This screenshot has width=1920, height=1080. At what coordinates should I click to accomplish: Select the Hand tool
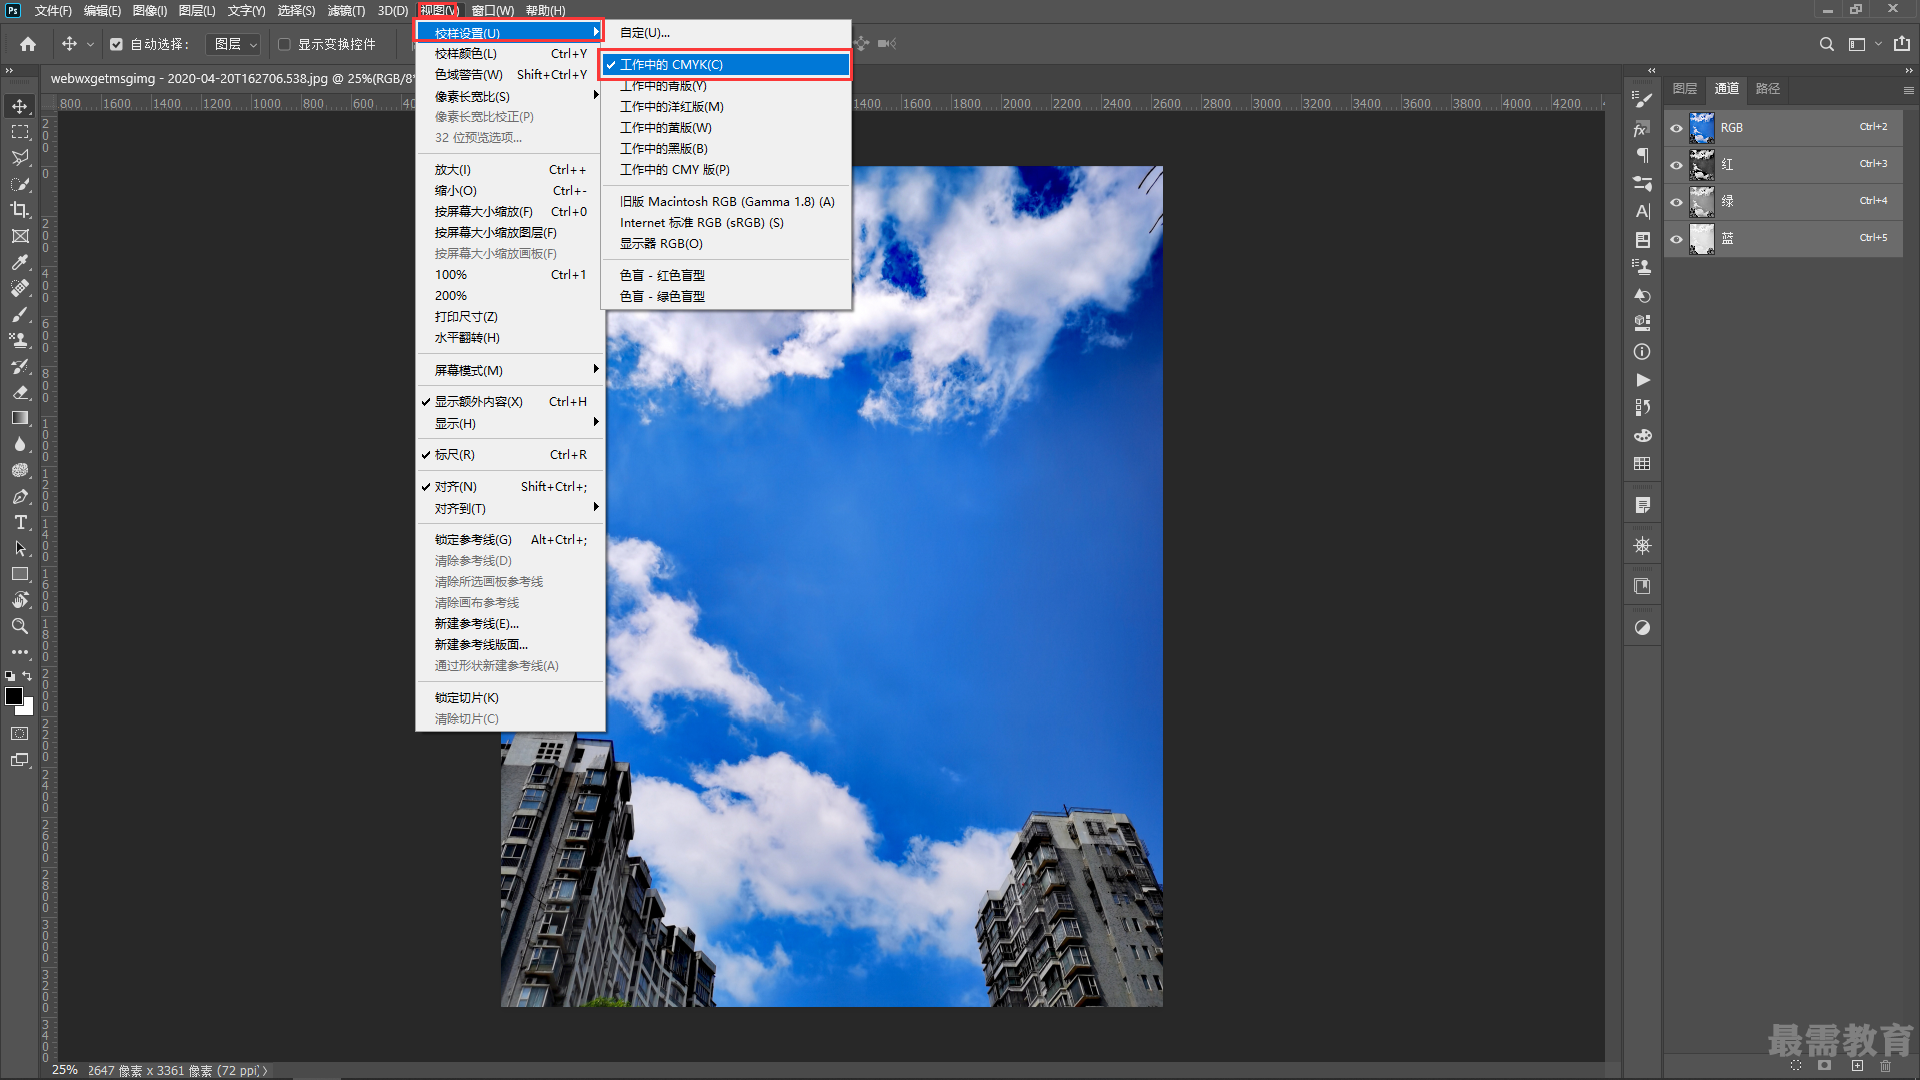tap(20, 600)
